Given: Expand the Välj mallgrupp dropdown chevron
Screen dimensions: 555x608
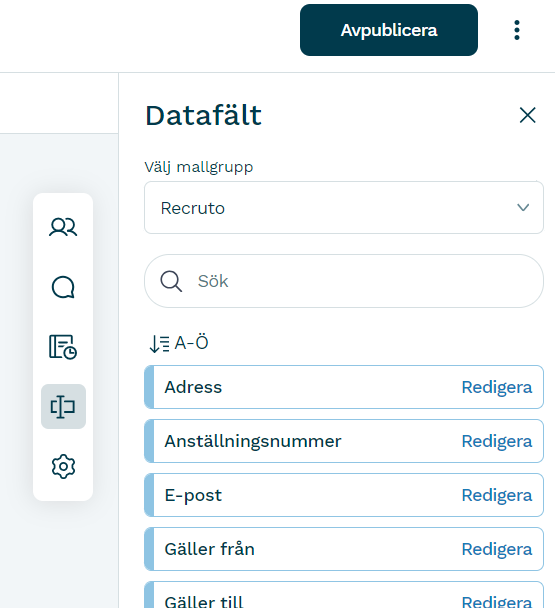Looking at the screenshot, I should (523, 207).
